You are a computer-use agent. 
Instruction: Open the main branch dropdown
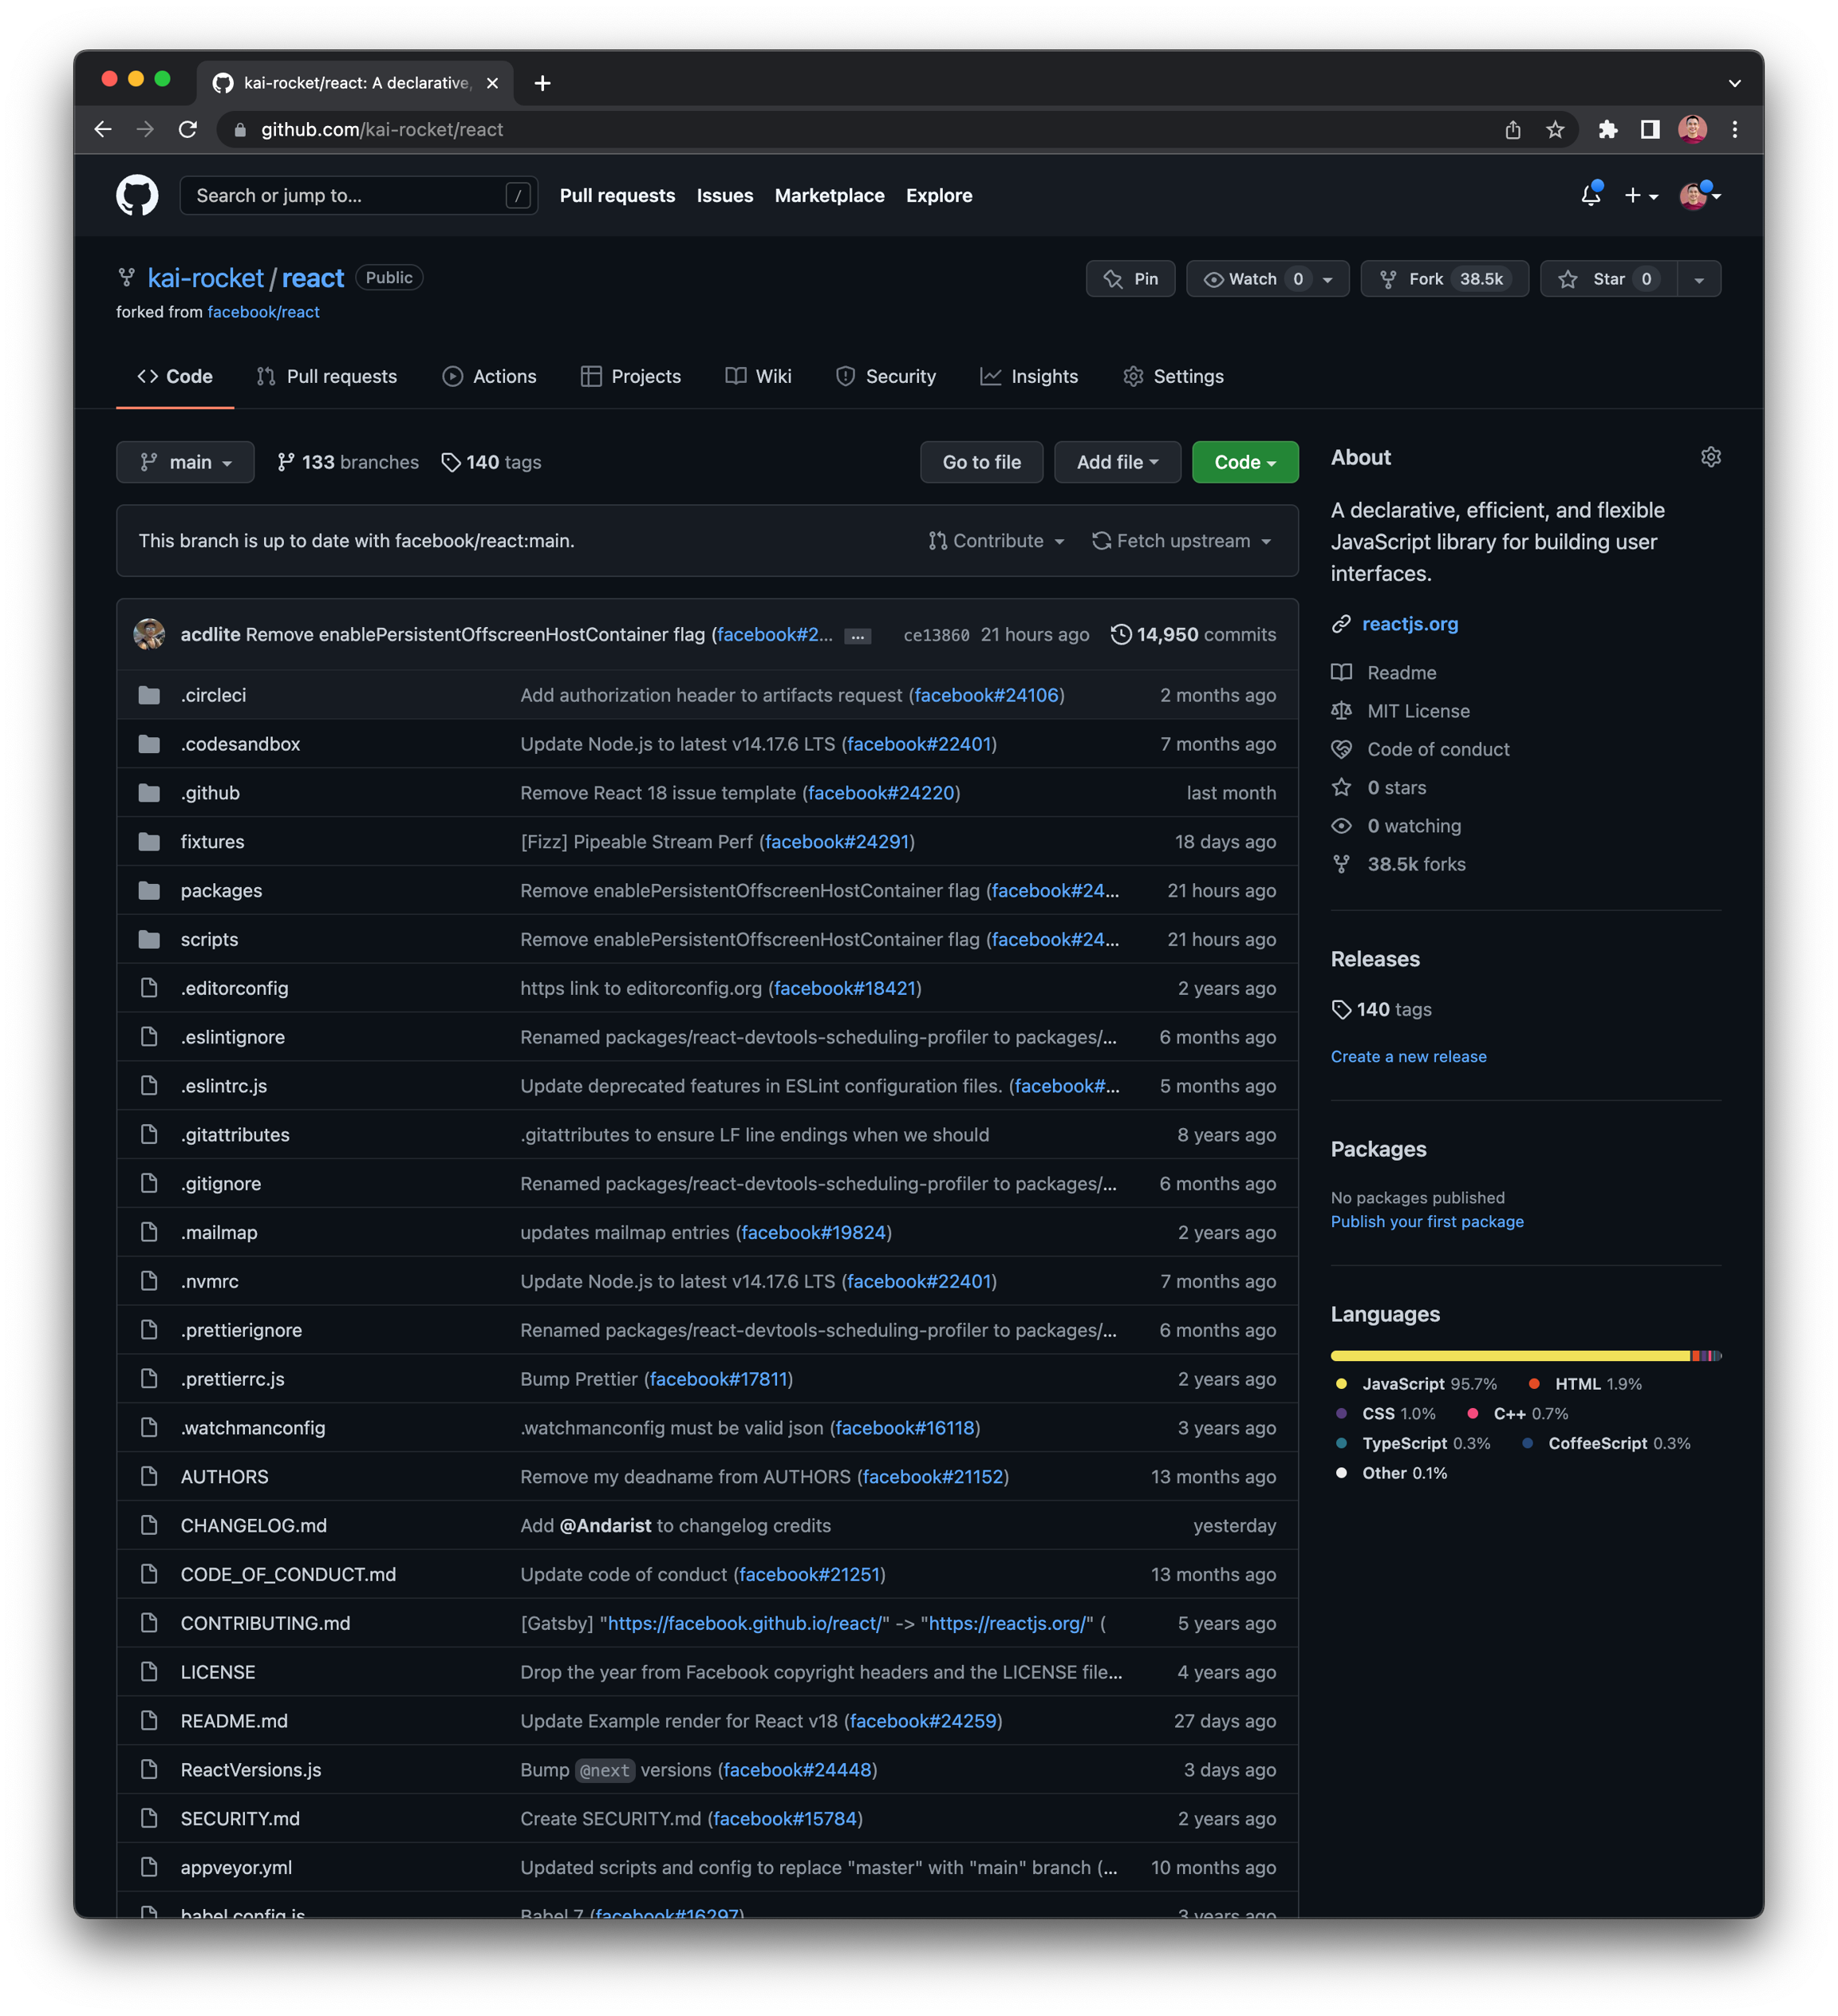pos(185,462)
